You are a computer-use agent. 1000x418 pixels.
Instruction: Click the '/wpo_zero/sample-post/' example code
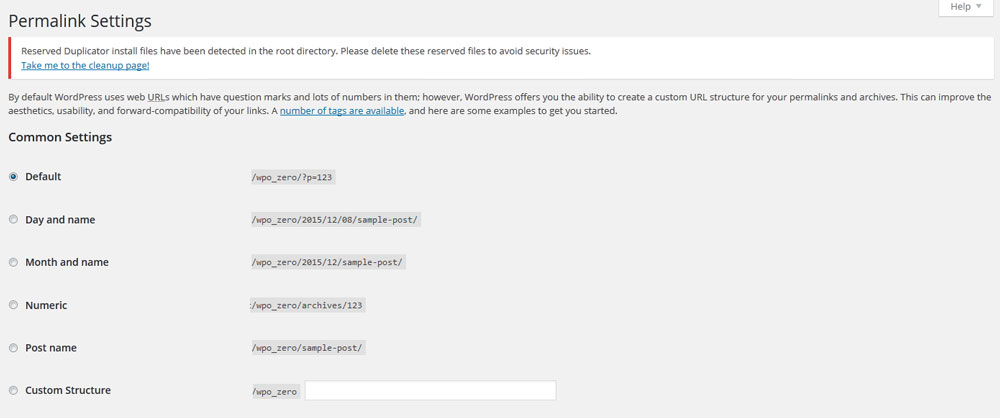point(308,349)
